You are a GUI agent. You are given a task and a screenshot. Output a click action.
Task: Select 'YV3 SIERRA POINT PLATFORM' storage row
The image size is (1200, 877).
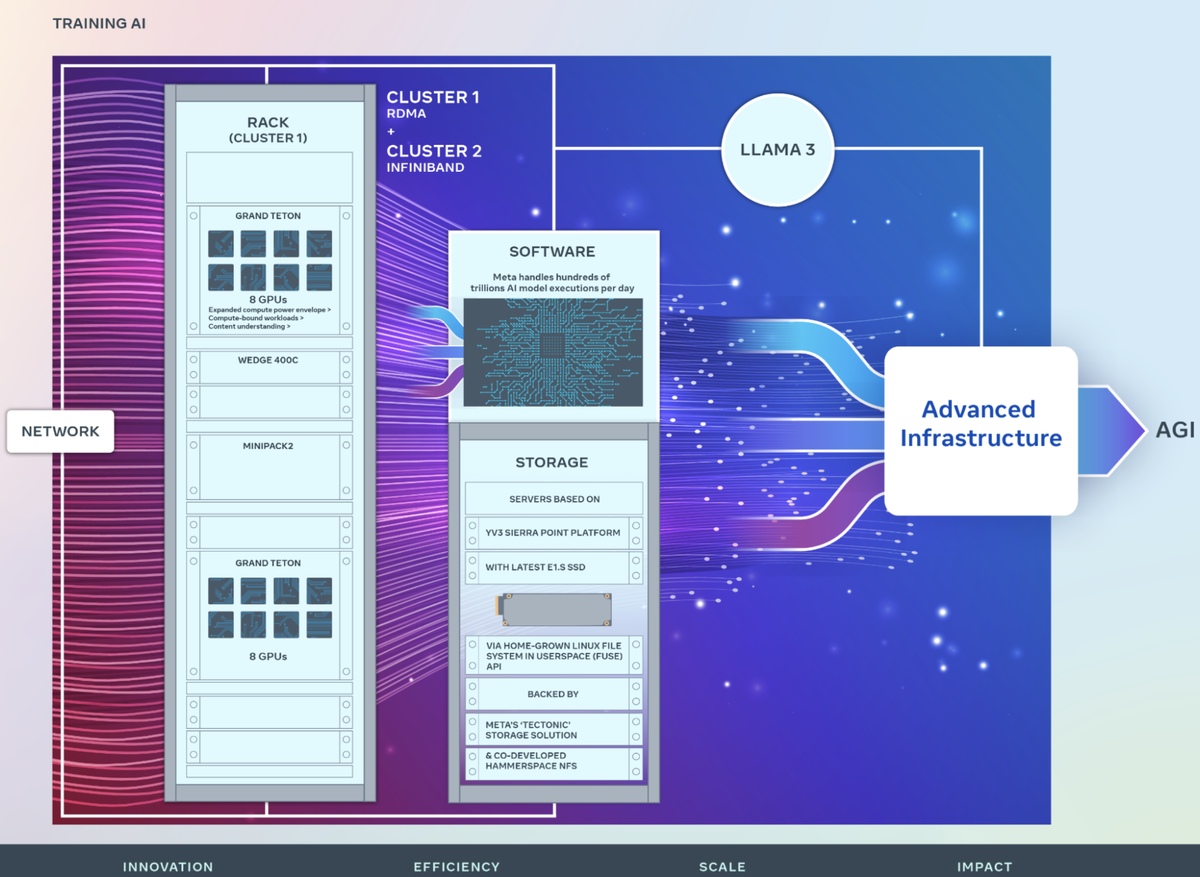point(554,533)
